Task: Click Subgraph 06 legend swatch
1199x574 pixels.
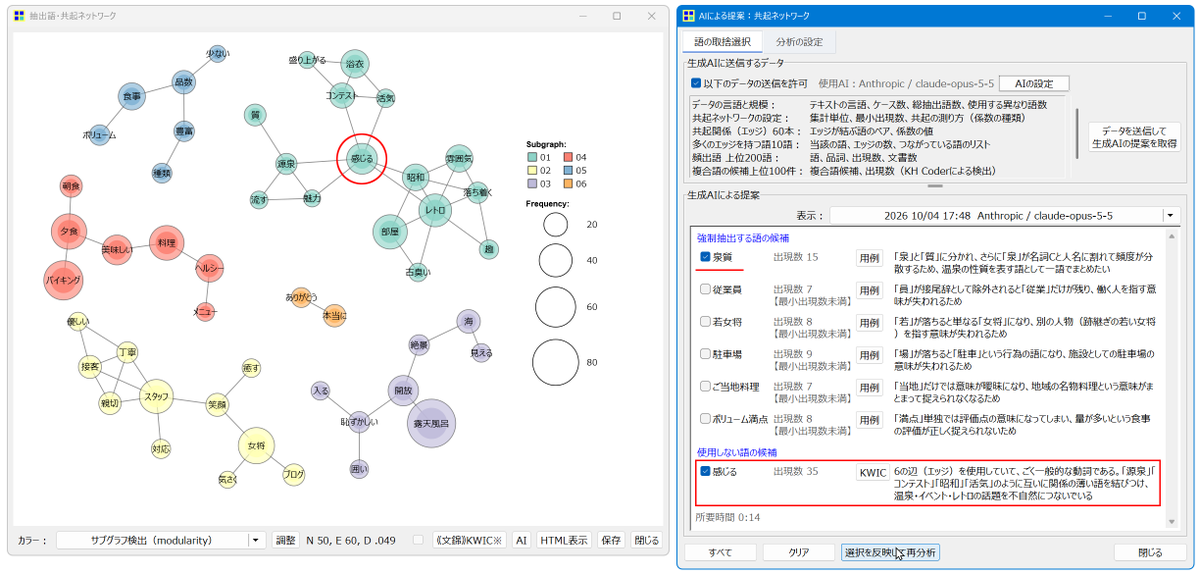Action: [x=568, y=183]
